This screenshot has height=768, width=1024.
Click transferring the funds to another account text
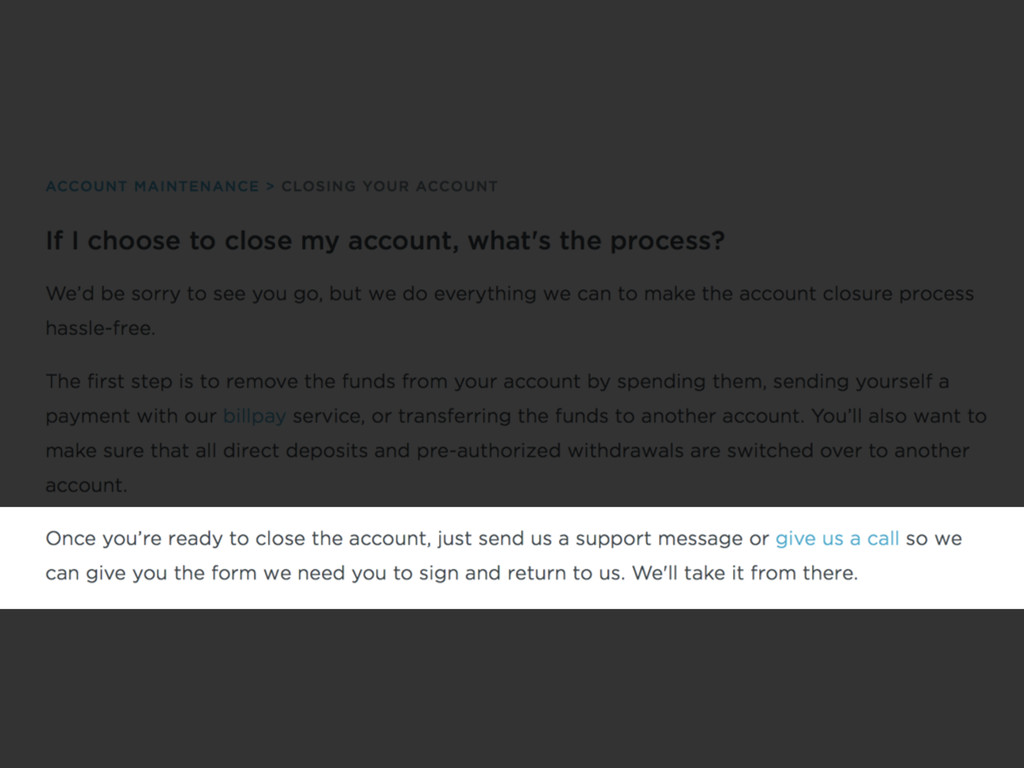pos(599,416)
